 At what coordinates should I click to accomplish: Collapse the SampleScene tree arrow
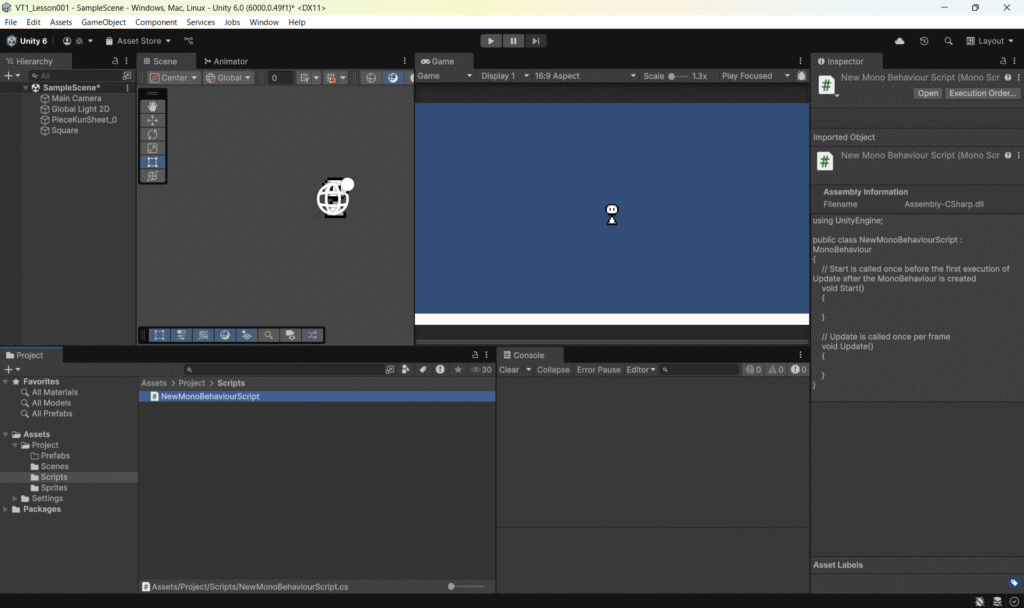25,88
